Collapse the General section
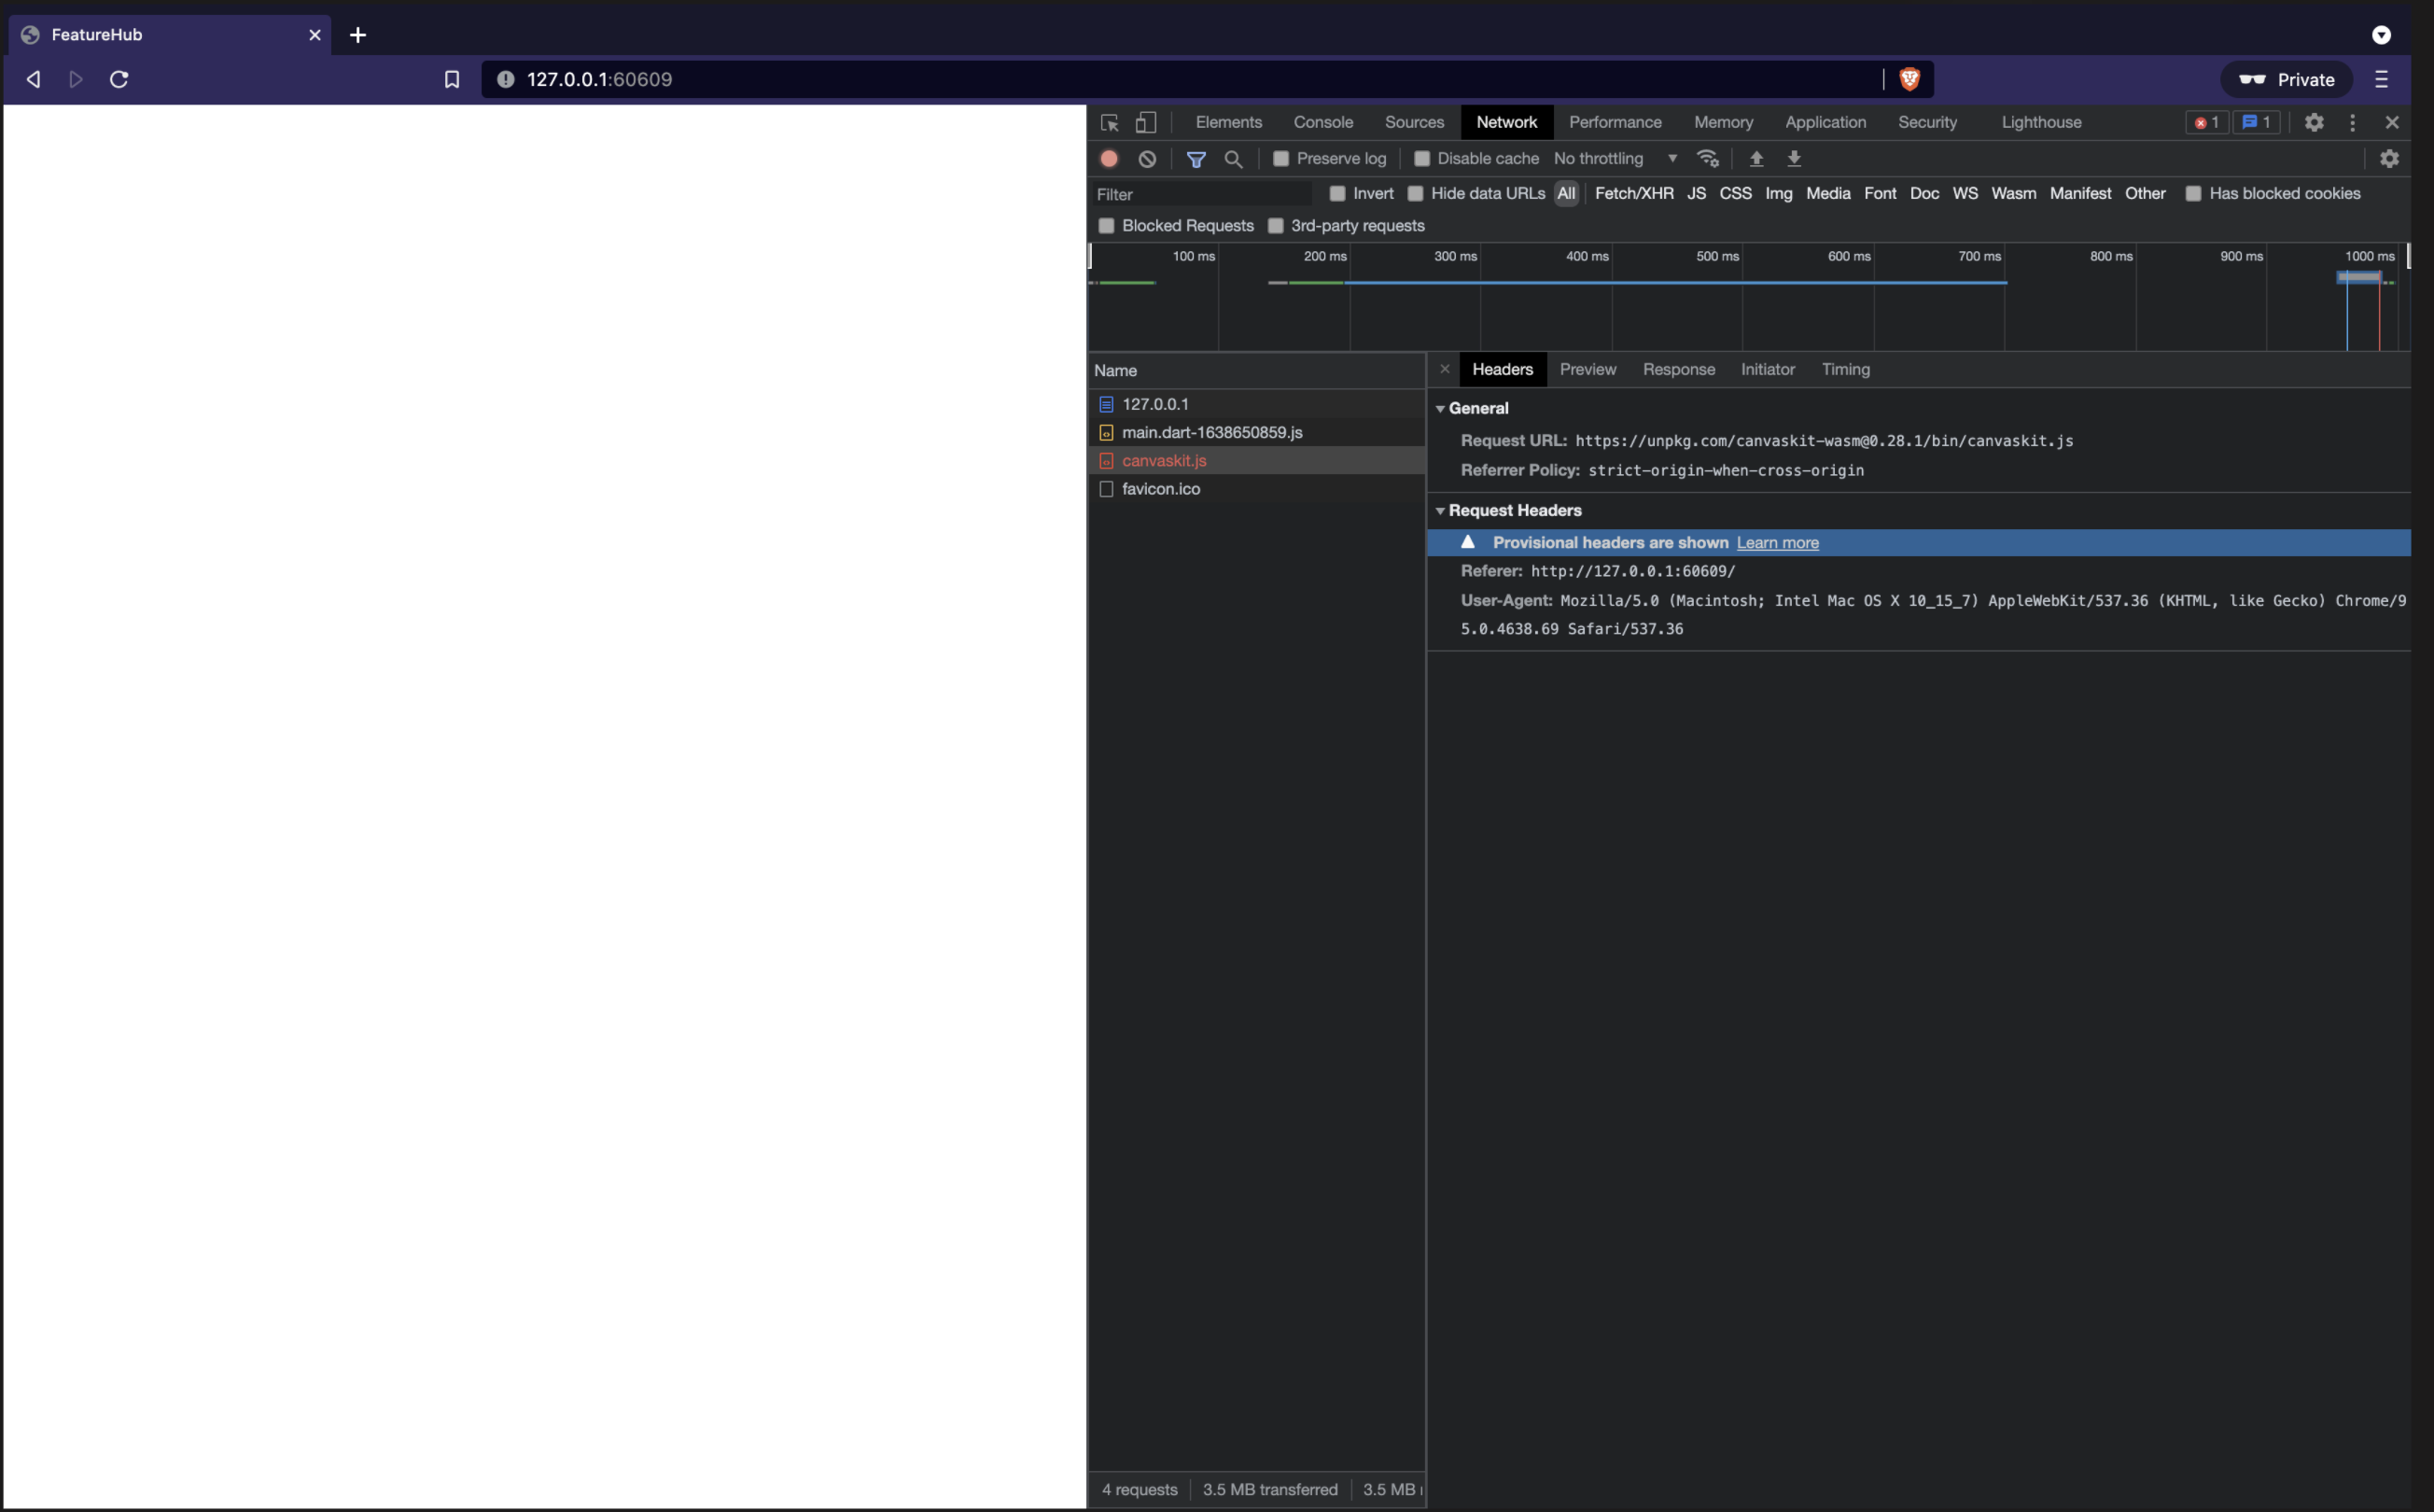 (x=1441, y=408)
